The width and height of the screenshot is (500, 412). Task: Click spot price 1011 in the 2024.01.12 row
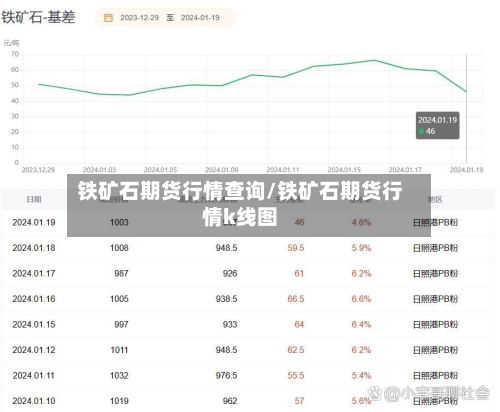119,350
